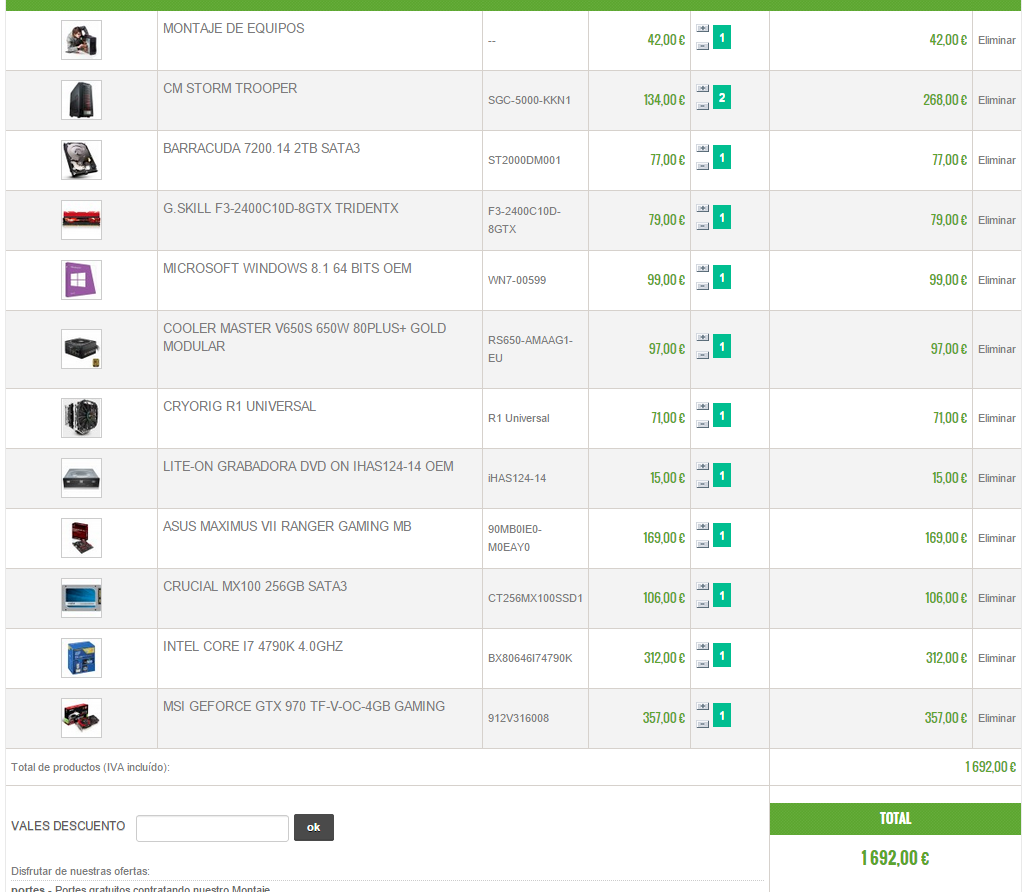Decrease quantity of CM Storm Trooper
This screenshot has height=892, width=1028.
(x=702, y=106)
